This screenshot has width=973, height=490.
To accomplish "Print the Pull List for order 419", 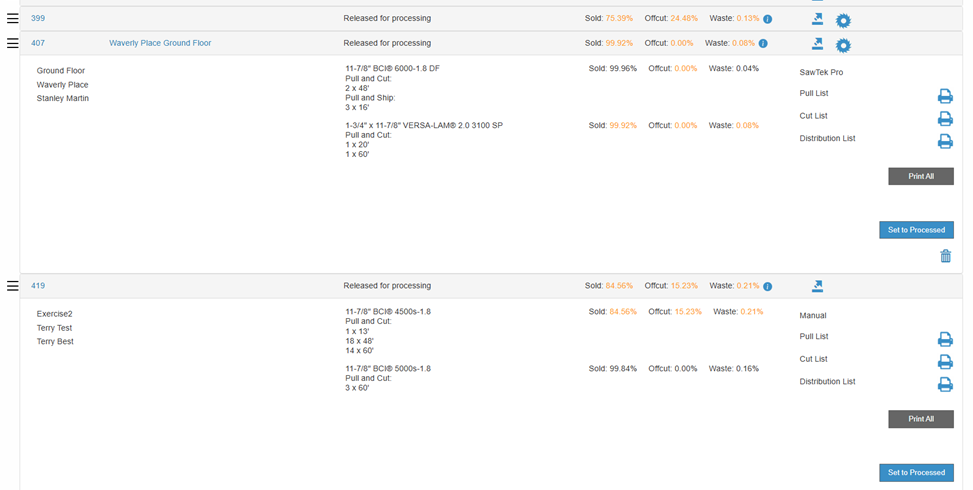I will (944, 339).
